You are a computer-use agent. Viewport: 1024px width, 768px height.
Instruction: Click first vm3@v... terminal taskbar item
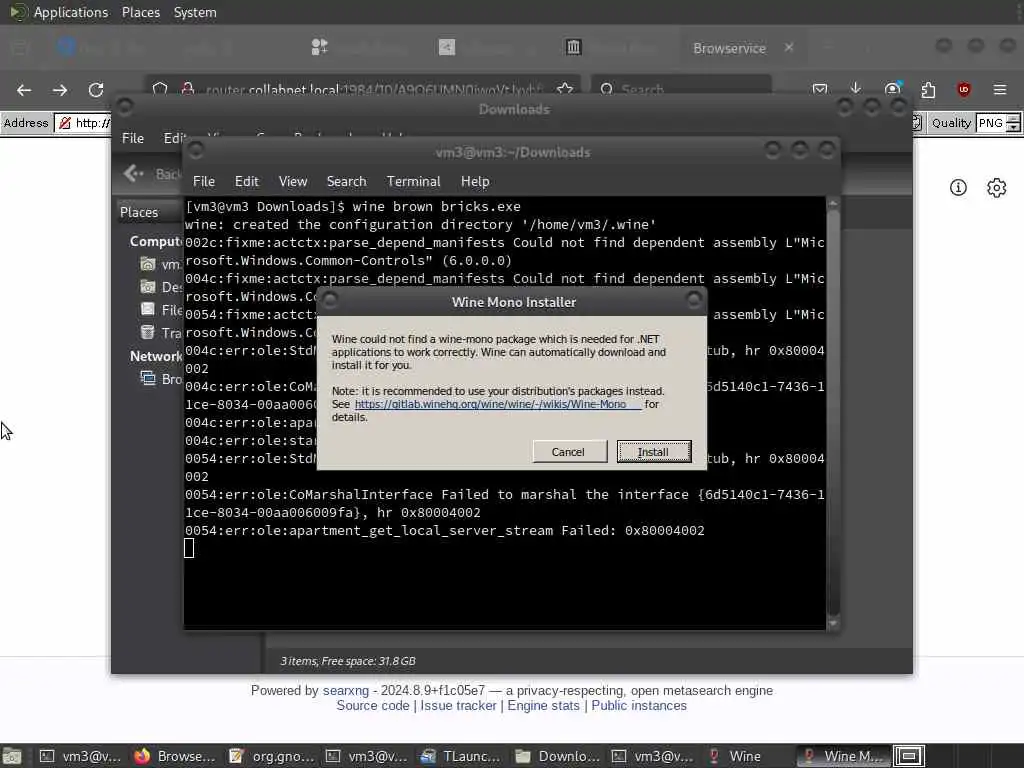point(80,756)
